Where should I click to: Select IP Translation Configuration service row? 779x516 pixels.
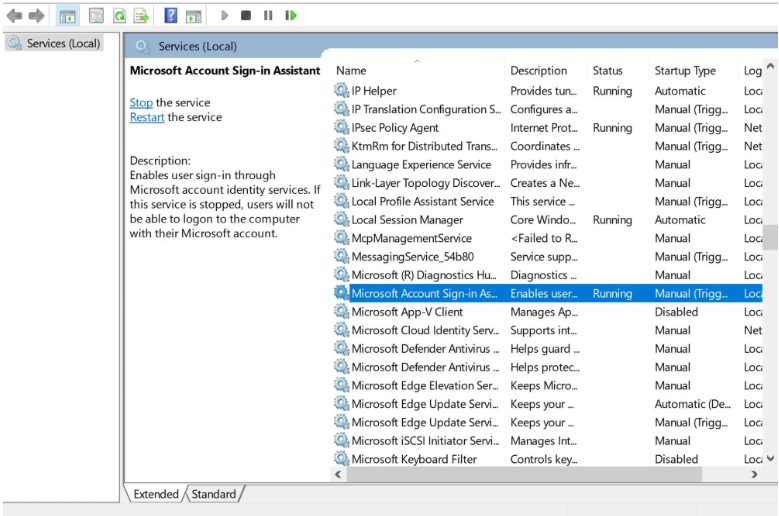click(546, 109)
